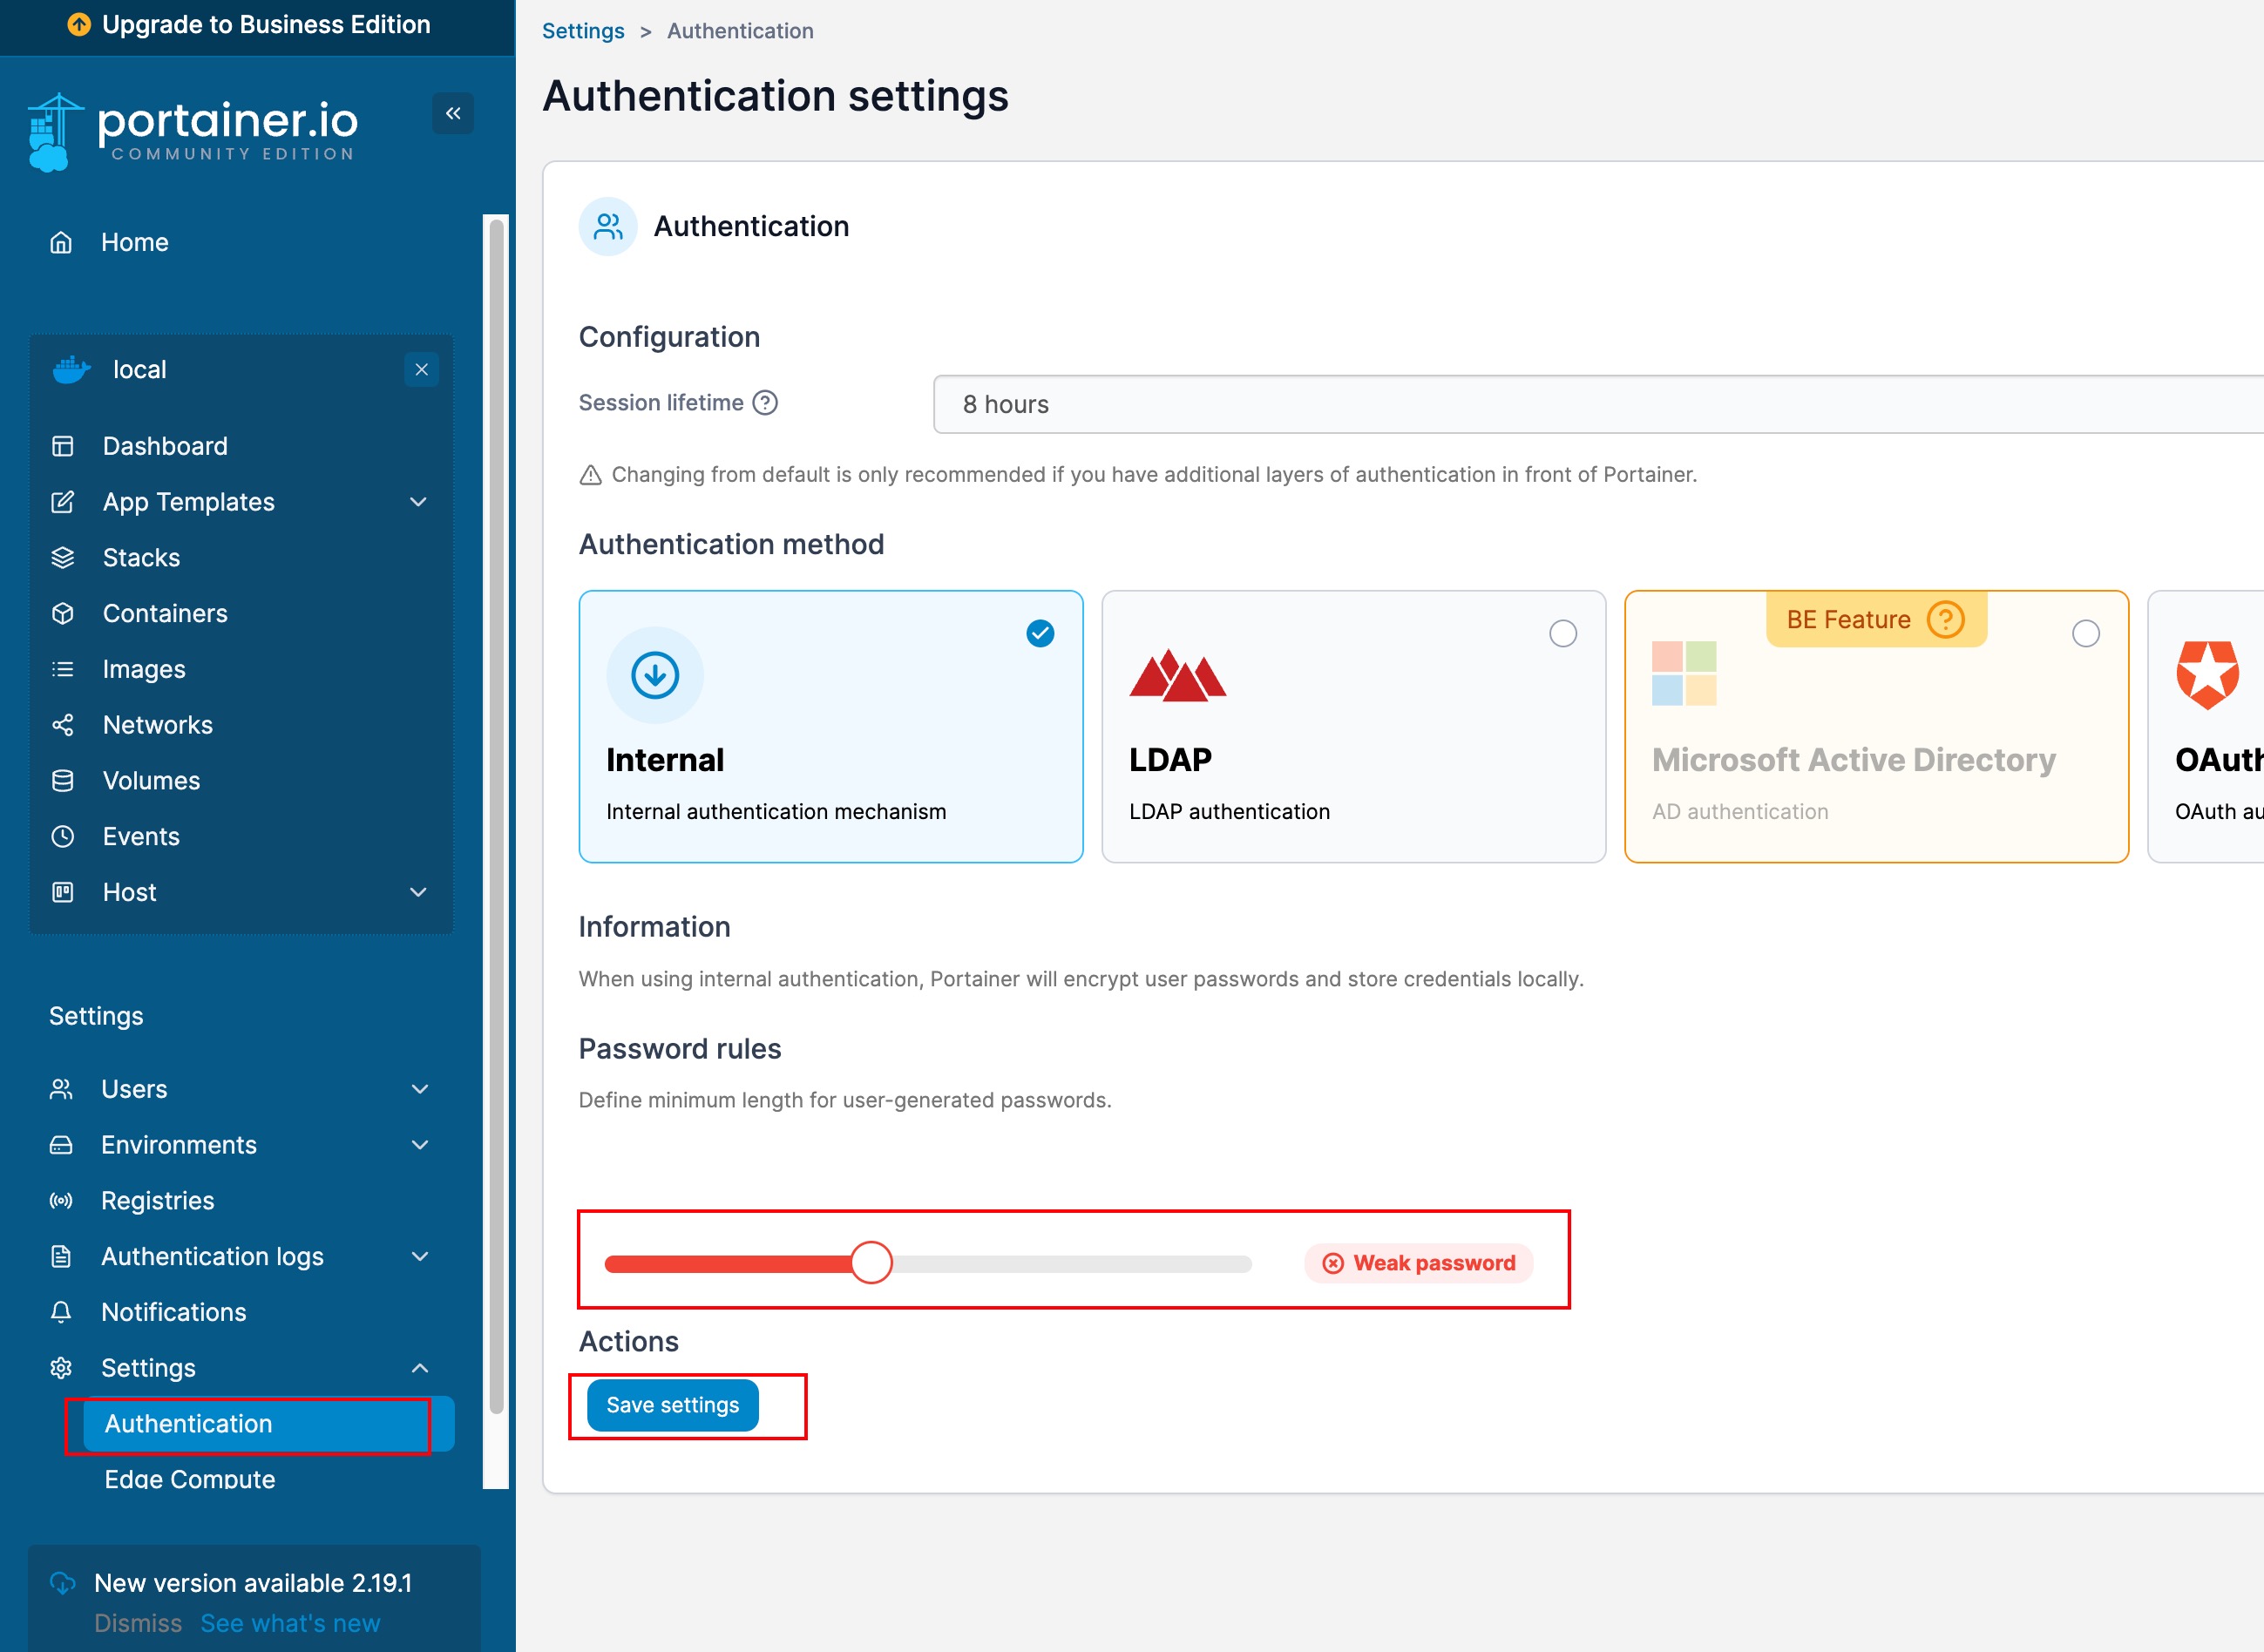Select the Internal authentication radio button
The width and height of the screenshot is (2264, 1652).
(x=1040, y=633)
